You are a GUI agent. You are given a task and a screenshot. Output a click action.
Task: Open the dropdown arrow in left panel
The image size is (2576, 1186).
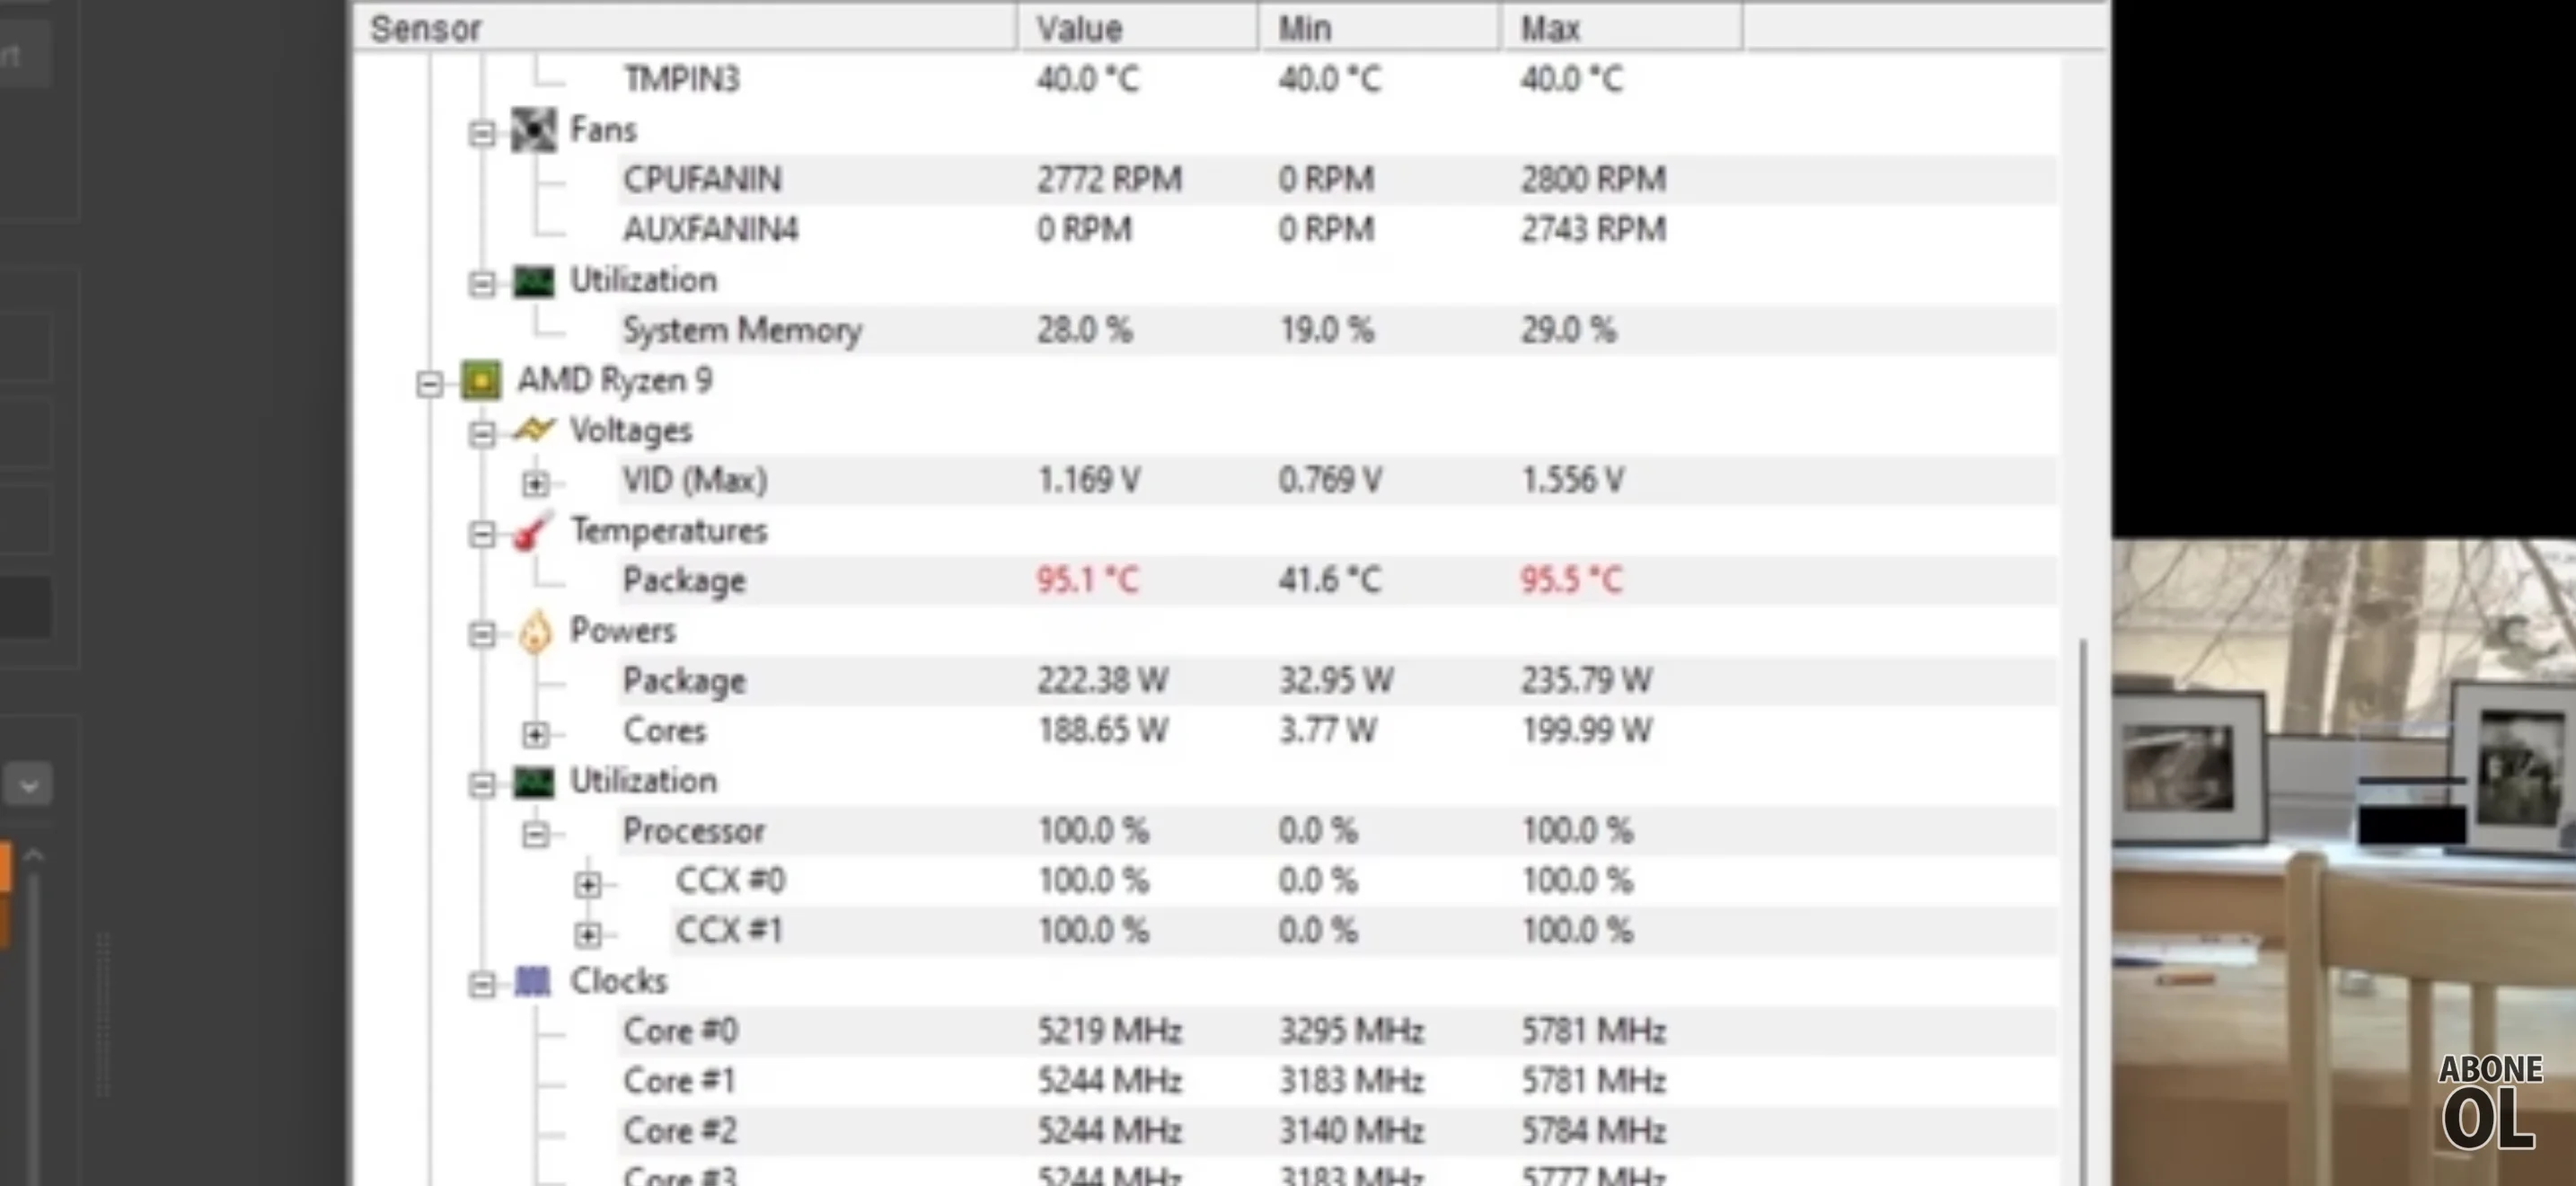click(28, 785)
